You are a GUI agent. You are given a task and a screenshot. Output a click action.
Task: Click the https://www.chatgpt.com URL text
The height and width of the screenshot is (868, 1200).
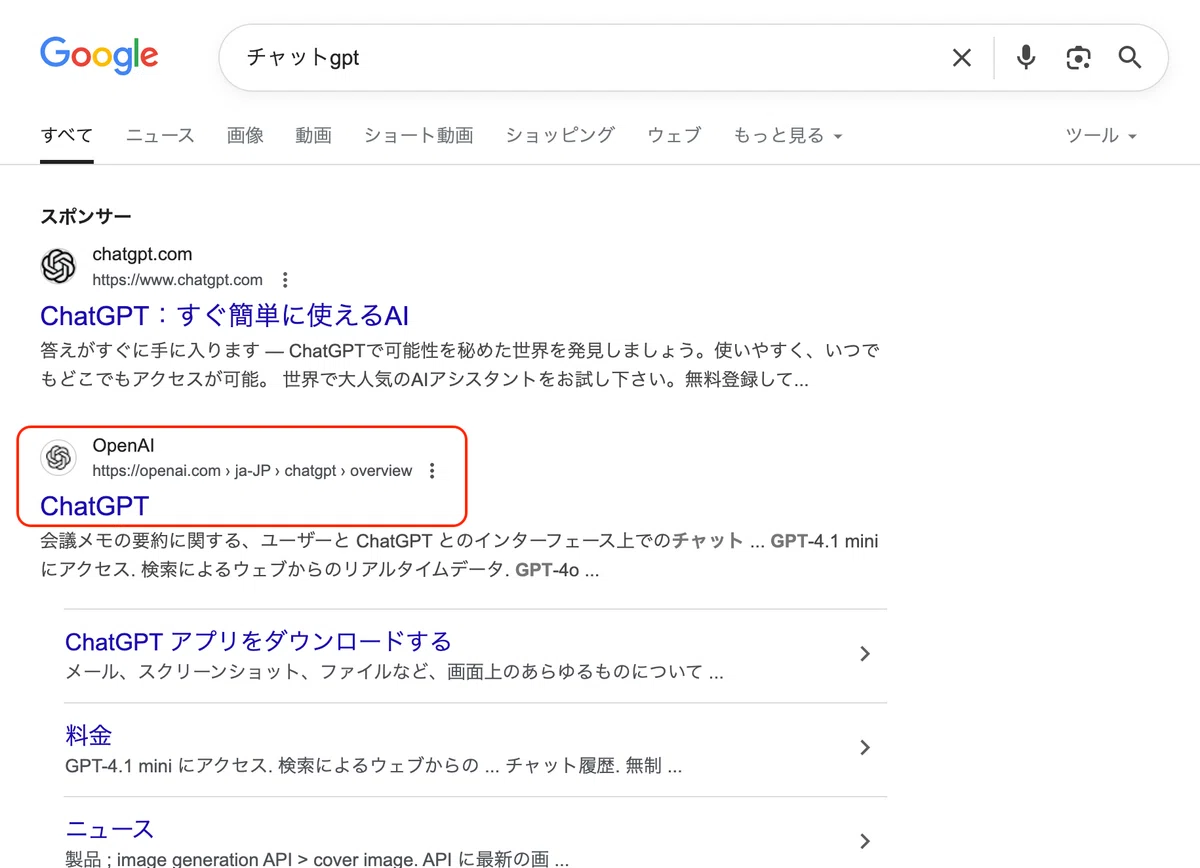178,280
